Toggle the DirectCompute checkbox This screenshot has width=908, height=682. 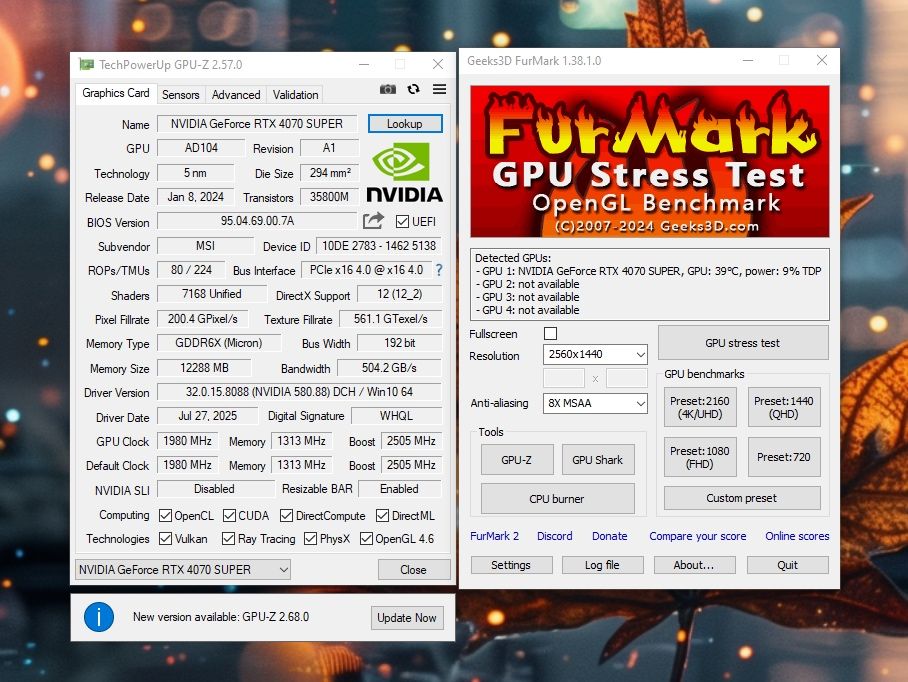(286, 515)
